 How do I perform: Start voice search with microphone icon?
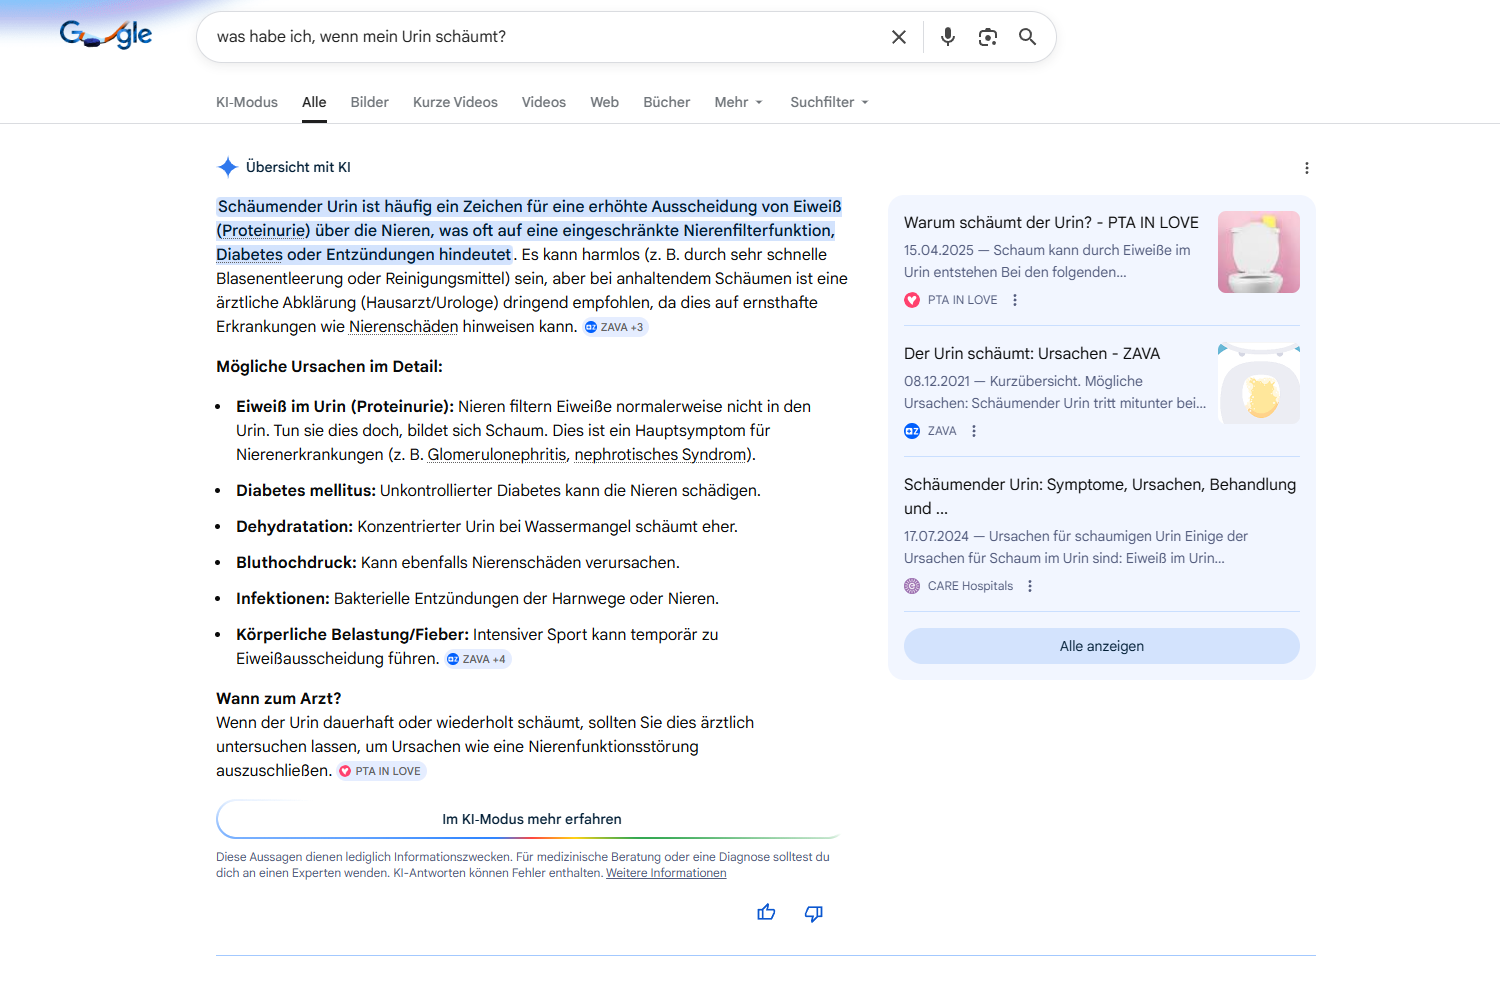(947, 37)
